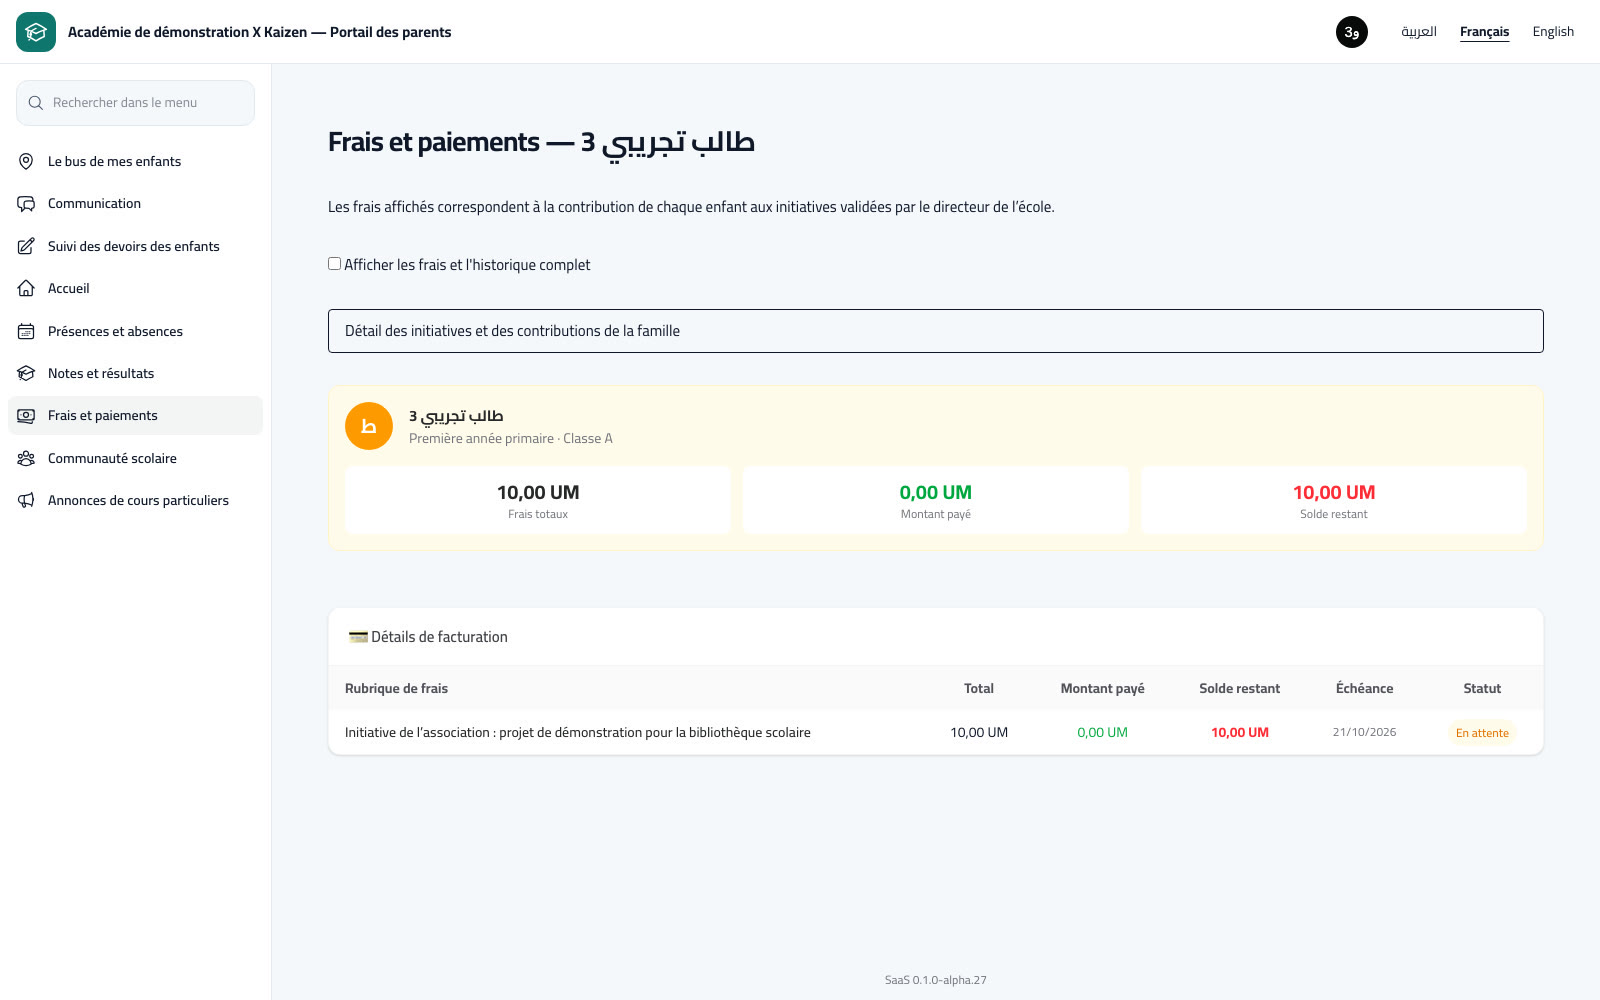The height and width of the screenshot is (1000, 1600).
Task: Click the orange student avatar circle
Action: tap(369, 426)
